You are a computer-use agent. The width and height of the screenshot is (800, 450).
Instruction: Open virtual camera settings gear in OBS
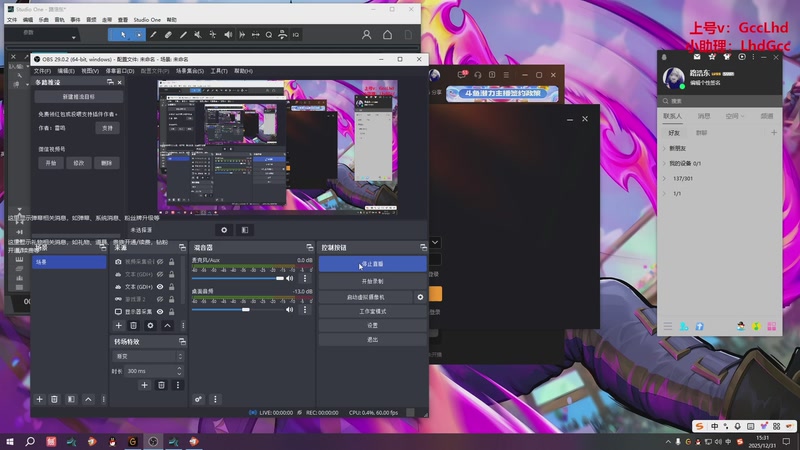click(420, 297)
